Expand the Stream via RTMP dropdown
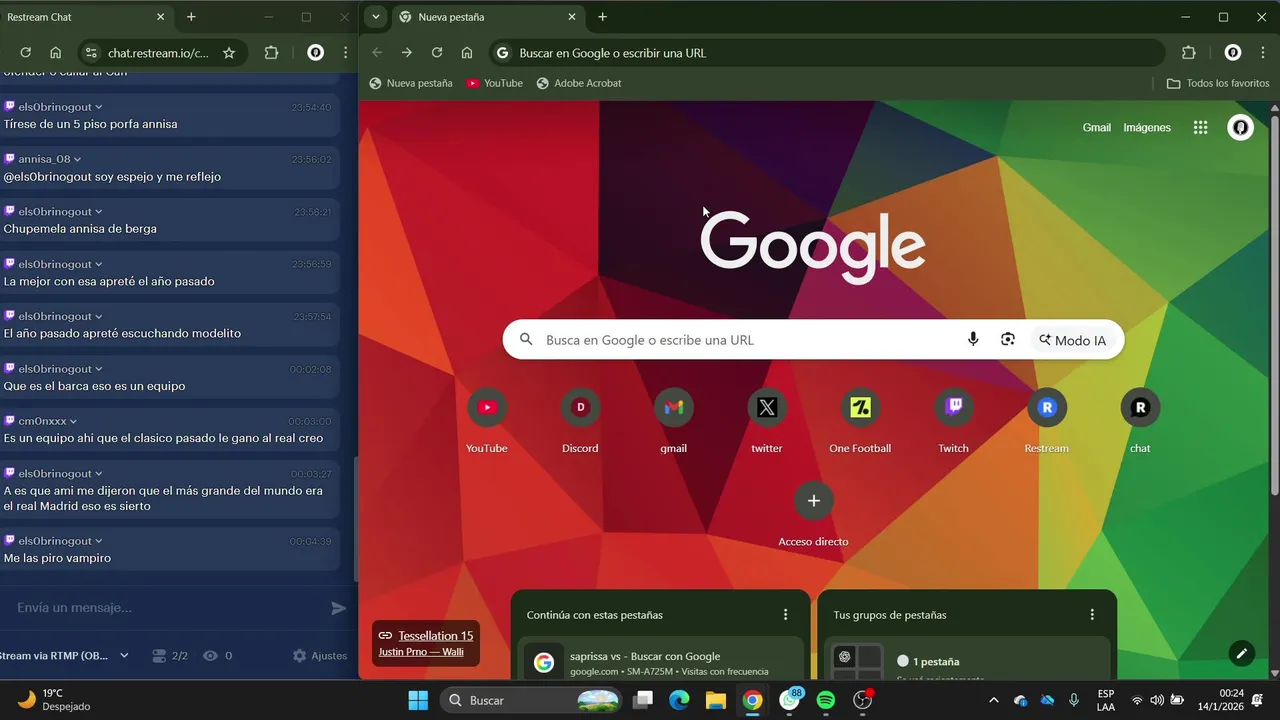The width and height of the screenshot is (1280, 720). 124,656
